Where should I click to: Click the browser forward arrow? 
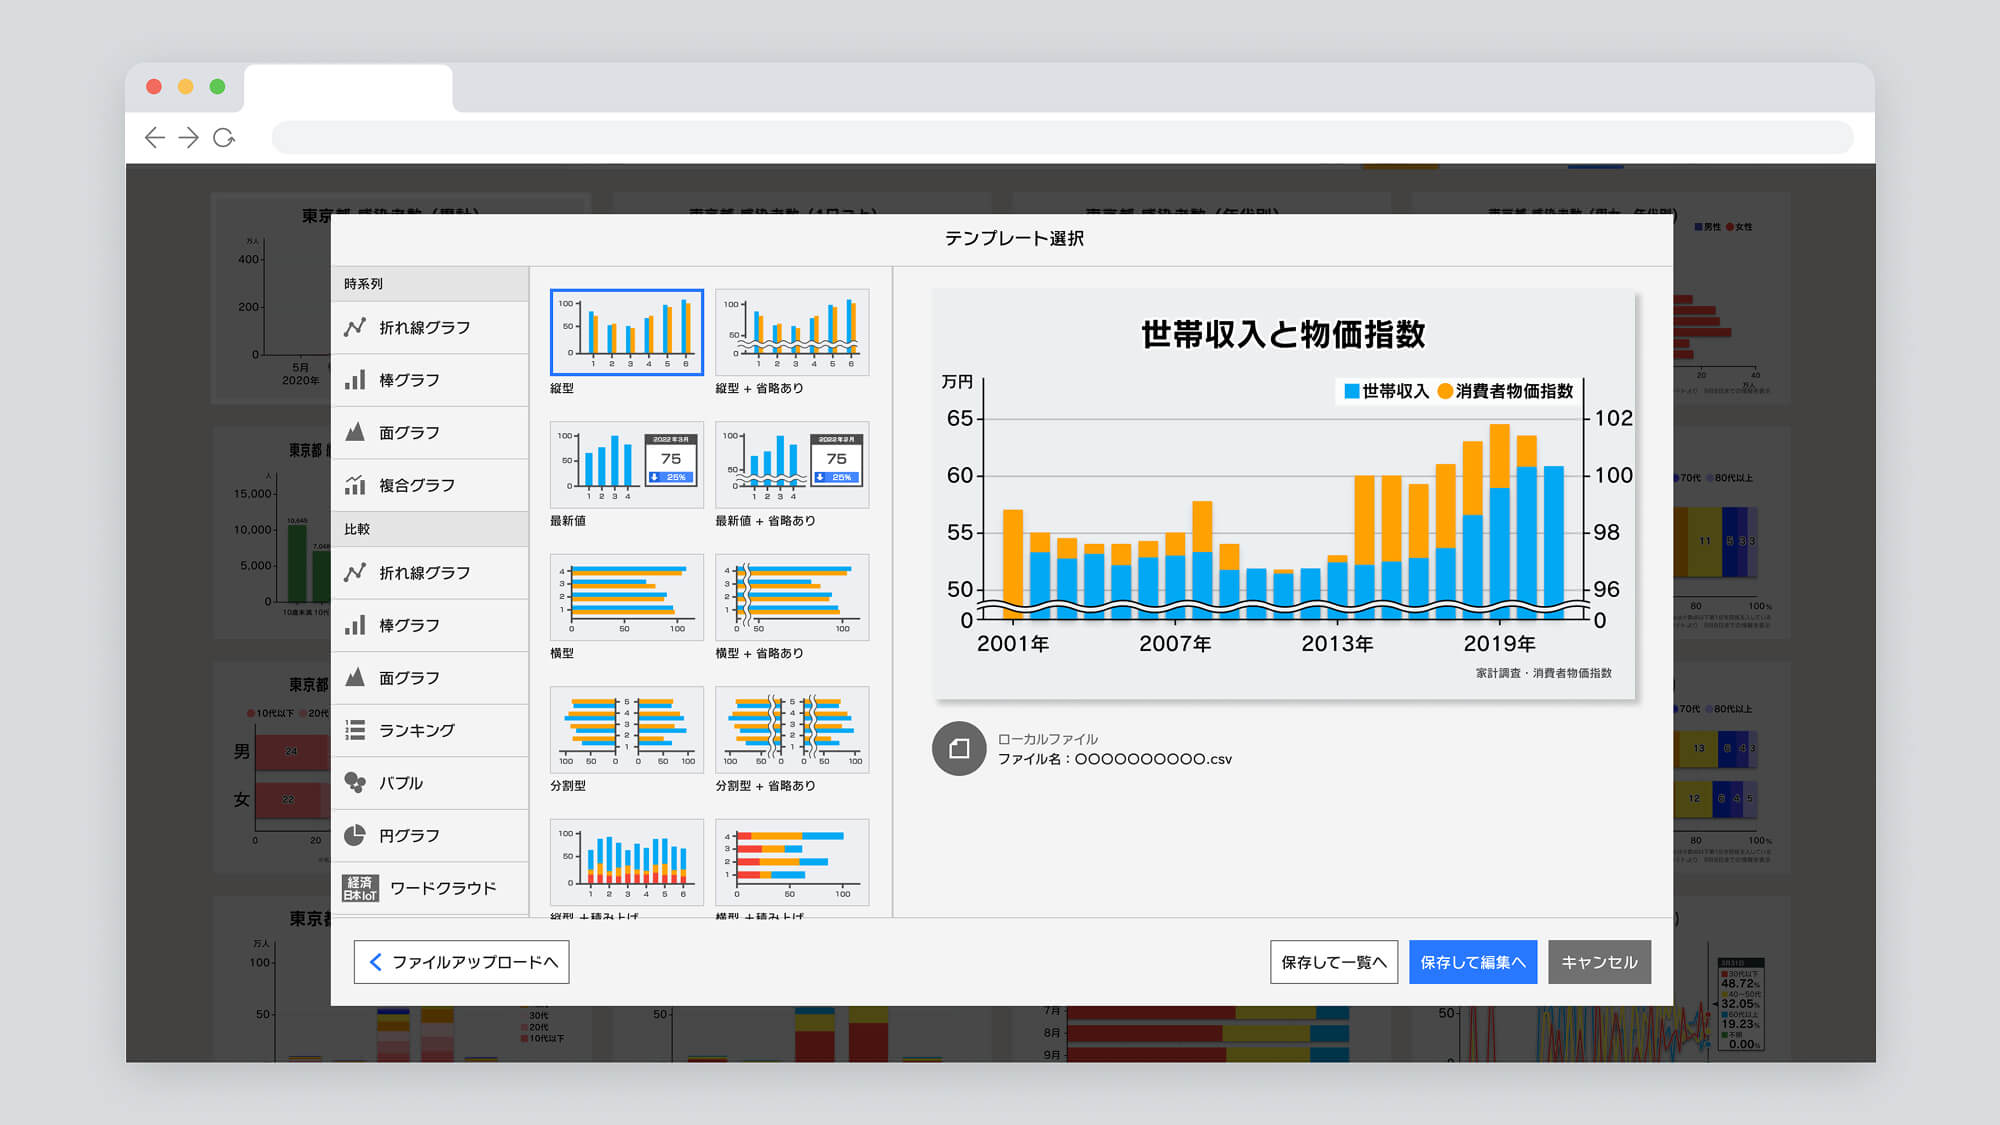(x=188, y=138)
